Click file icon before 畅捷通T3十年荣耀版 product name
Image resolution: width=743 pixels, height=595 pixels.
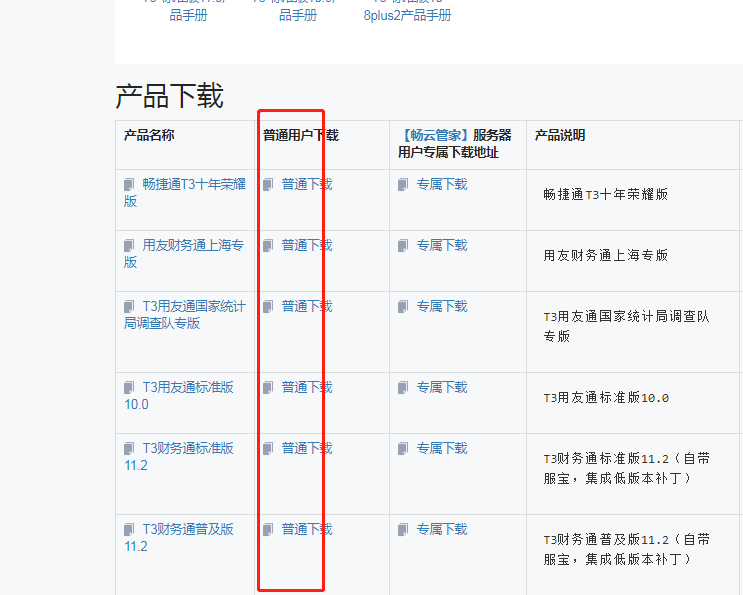pyautogui.click(x=129, y=184)
